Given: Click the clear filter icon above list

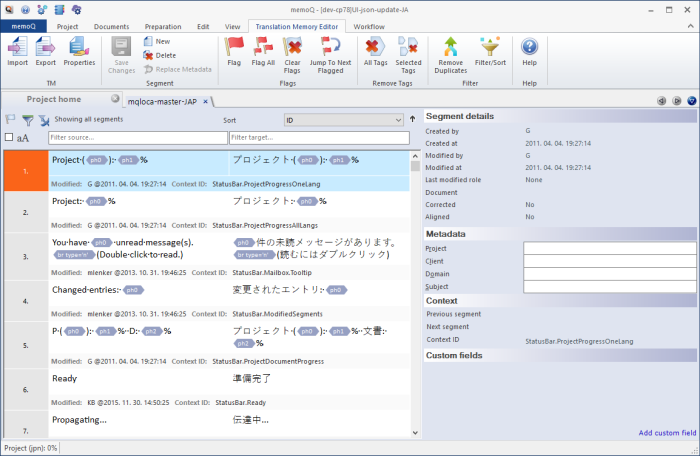Looking at the screenshot, I should click(44, 120).
